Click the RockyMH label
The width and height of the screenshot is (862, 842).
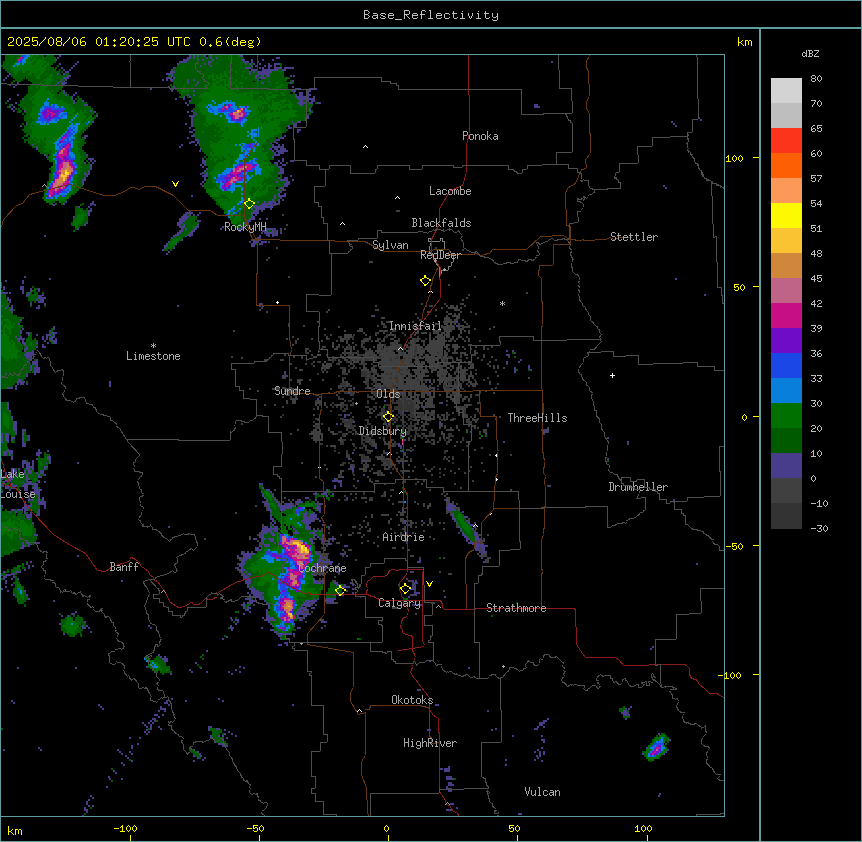tap(245, 227)
